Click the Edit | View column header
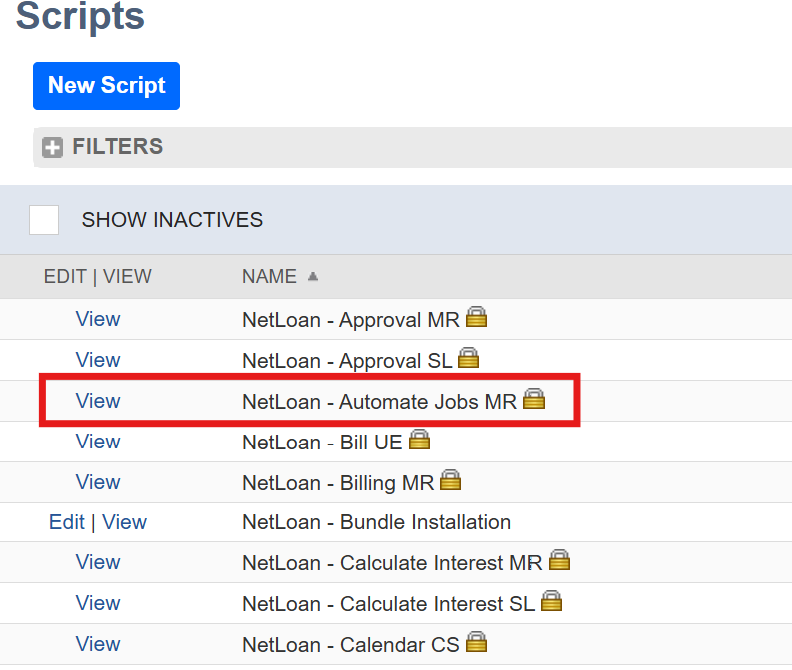Screen dimensions: 792x670 pyautogui.click(x=97, y=277)
